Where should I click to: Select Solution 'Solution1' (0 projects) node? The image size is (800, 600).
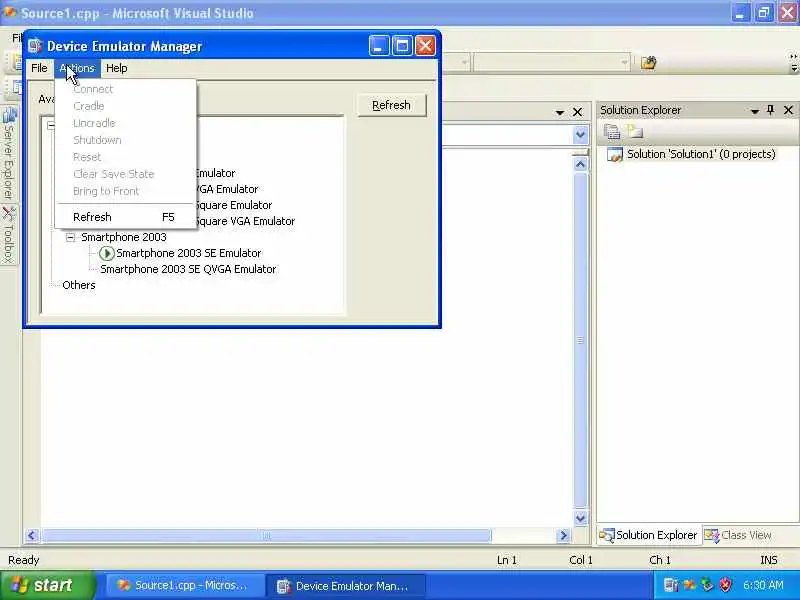tap(701, 154)
